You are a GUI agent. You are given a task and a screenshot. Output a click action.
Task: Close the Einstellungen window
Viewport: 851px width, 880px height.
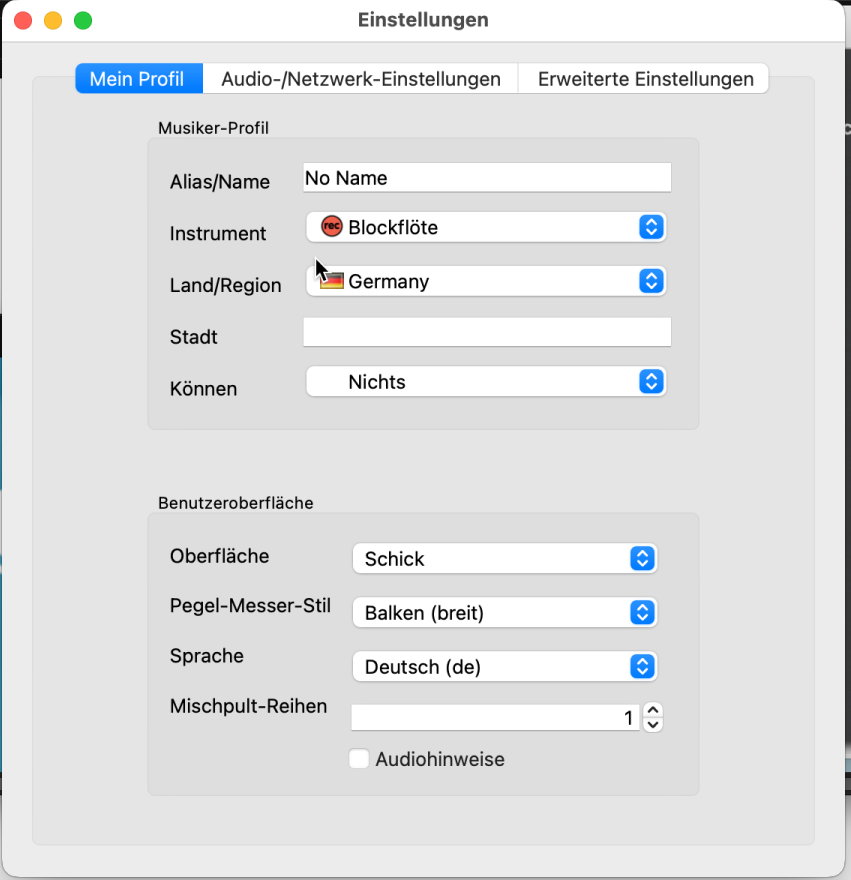[x=23, y=21]
